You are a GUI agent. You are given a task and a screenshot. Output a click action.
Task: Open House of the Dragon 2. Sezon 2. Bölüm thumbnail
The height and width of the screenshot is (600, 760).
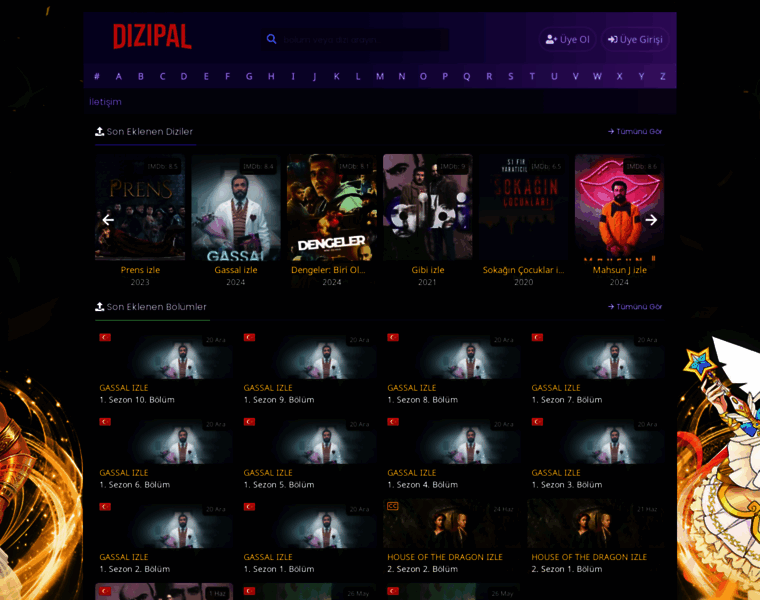(x=452, y=524)
